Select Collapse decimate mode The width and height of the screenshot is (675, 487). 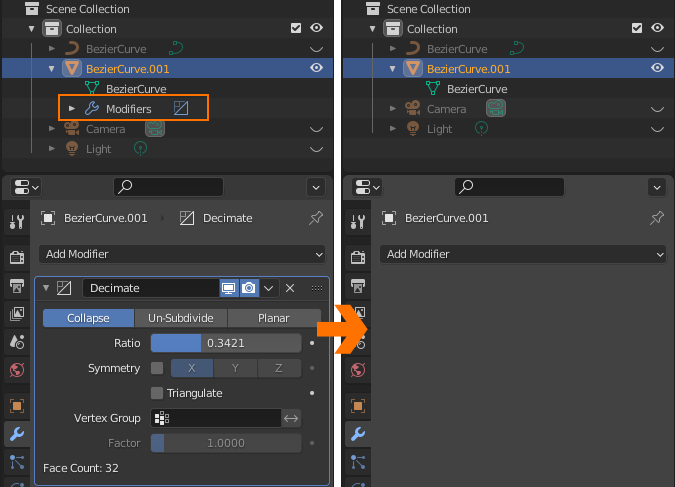88,318
